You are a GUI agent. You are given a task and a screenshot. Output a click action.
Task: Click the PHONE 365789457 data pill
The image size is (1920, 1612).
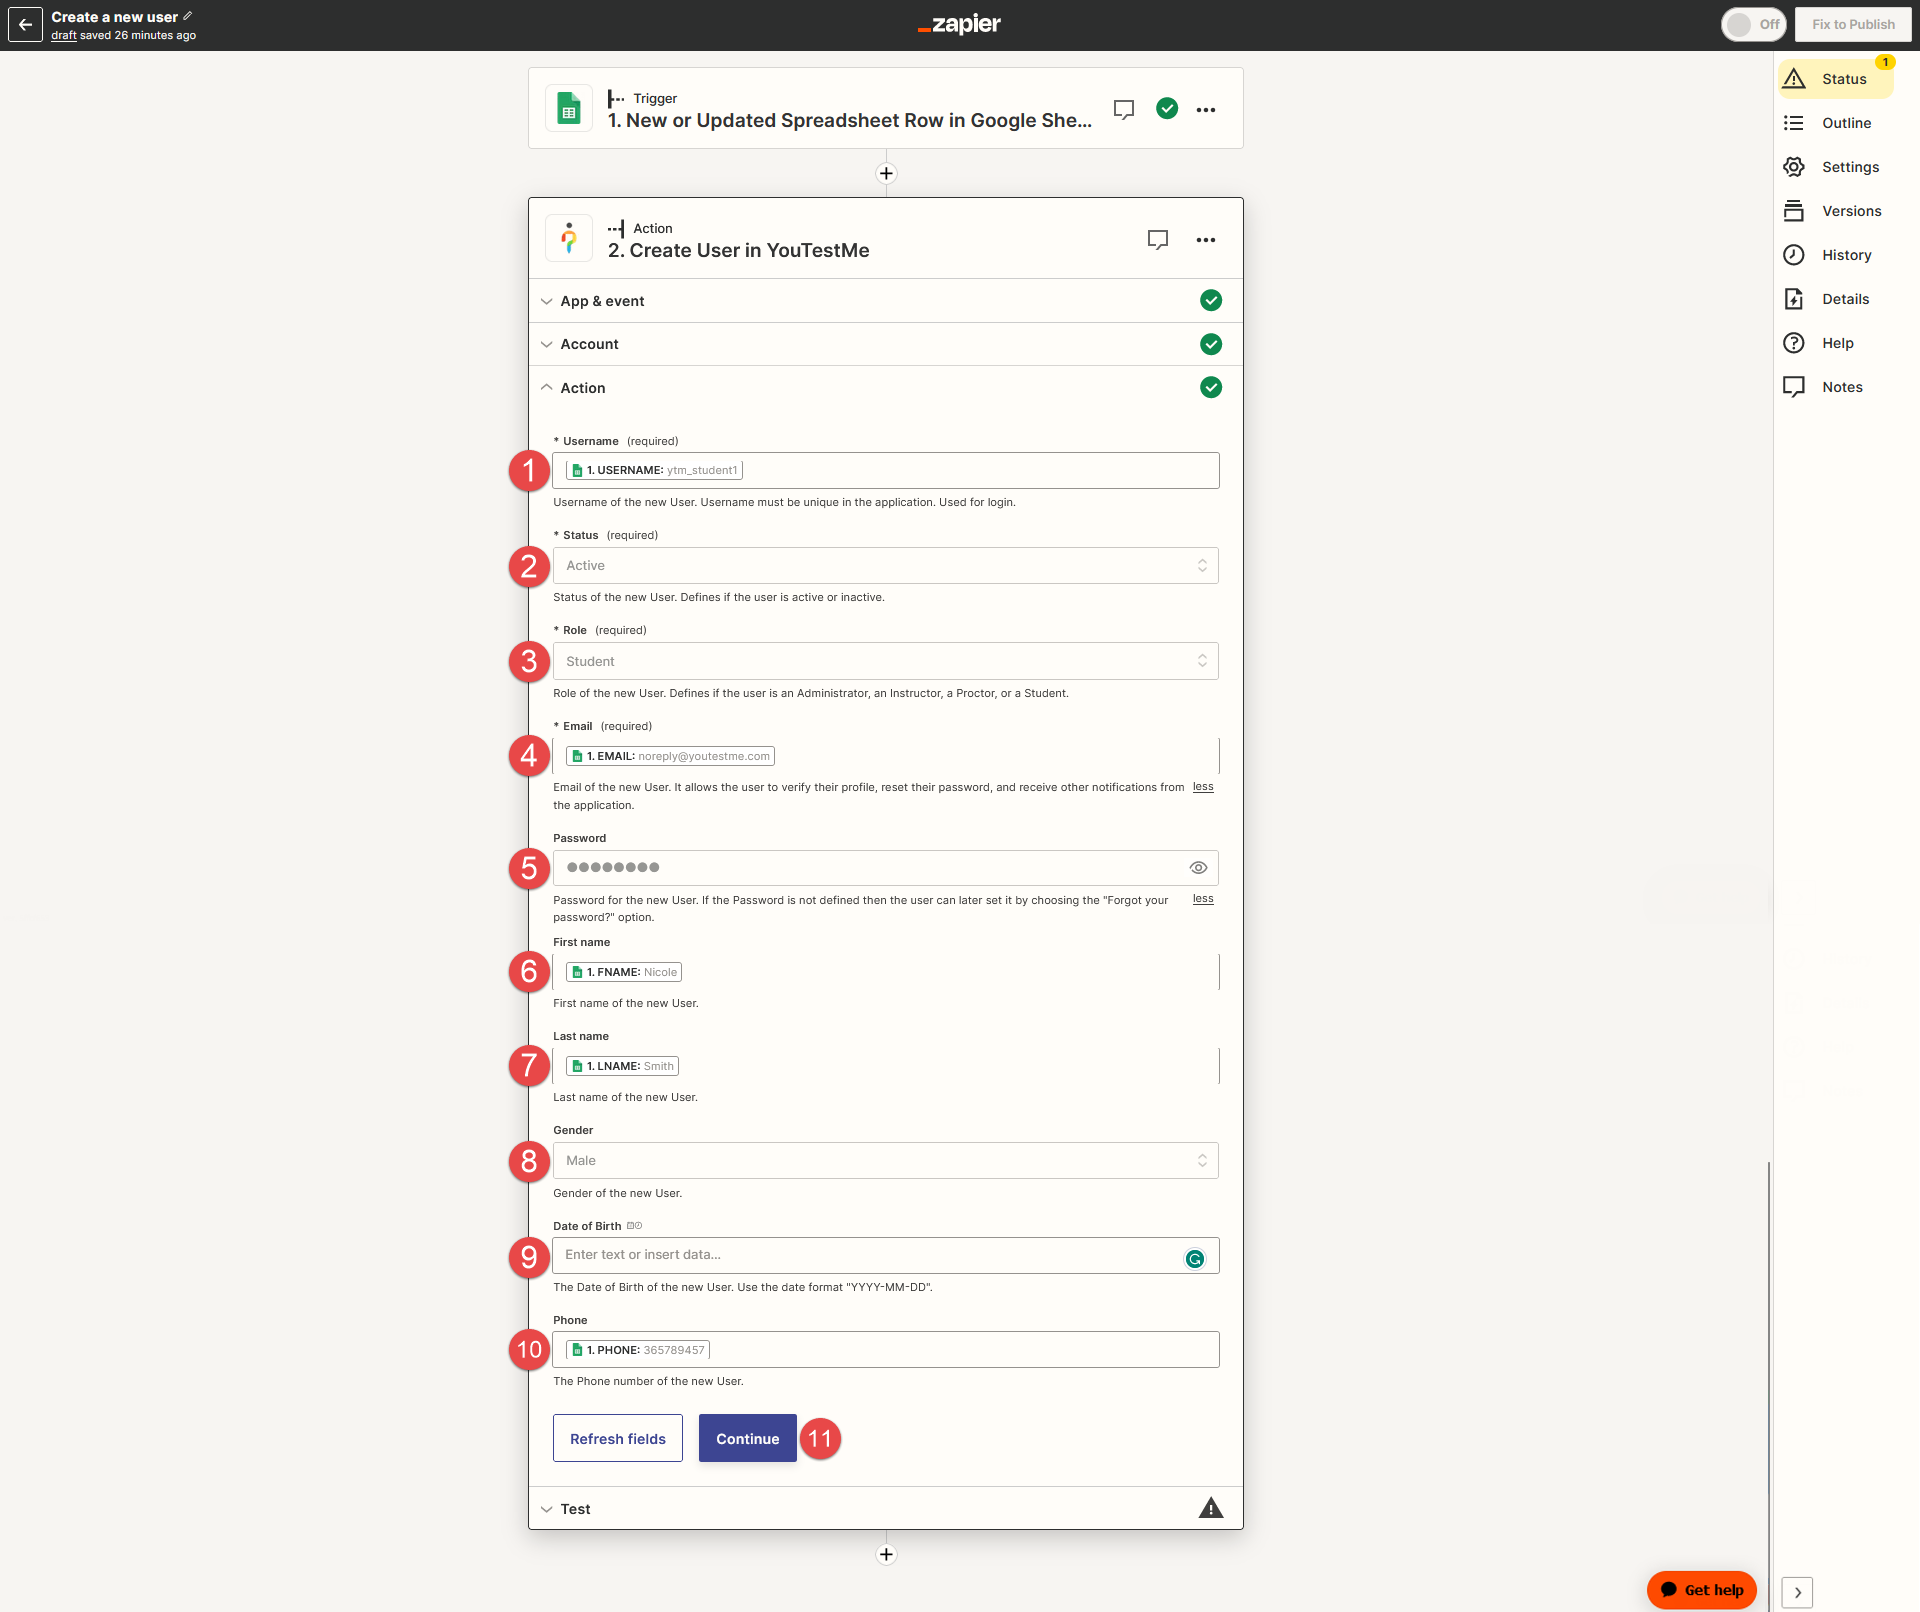tap(637, 1350)
